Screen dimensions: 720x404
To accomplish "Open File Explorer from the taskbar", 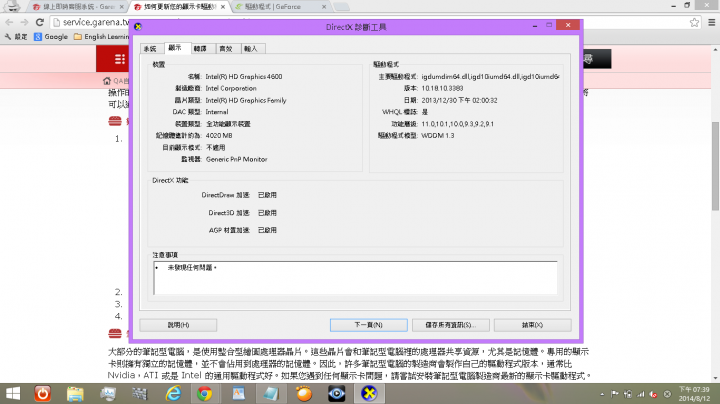I will (x=75, y=393).
